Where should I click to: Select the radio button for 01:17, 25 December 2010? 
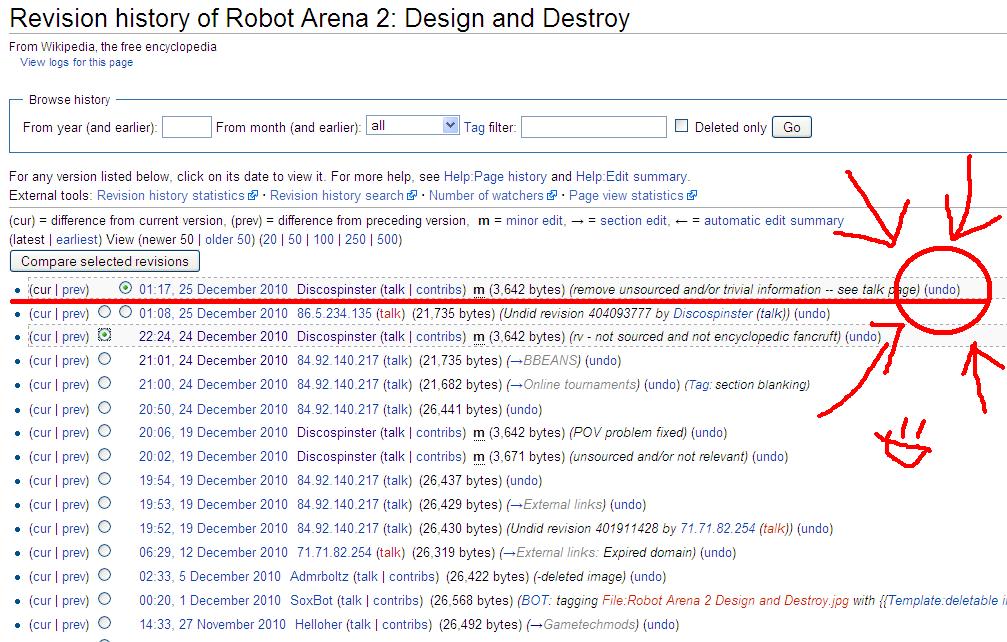(125, 288)
